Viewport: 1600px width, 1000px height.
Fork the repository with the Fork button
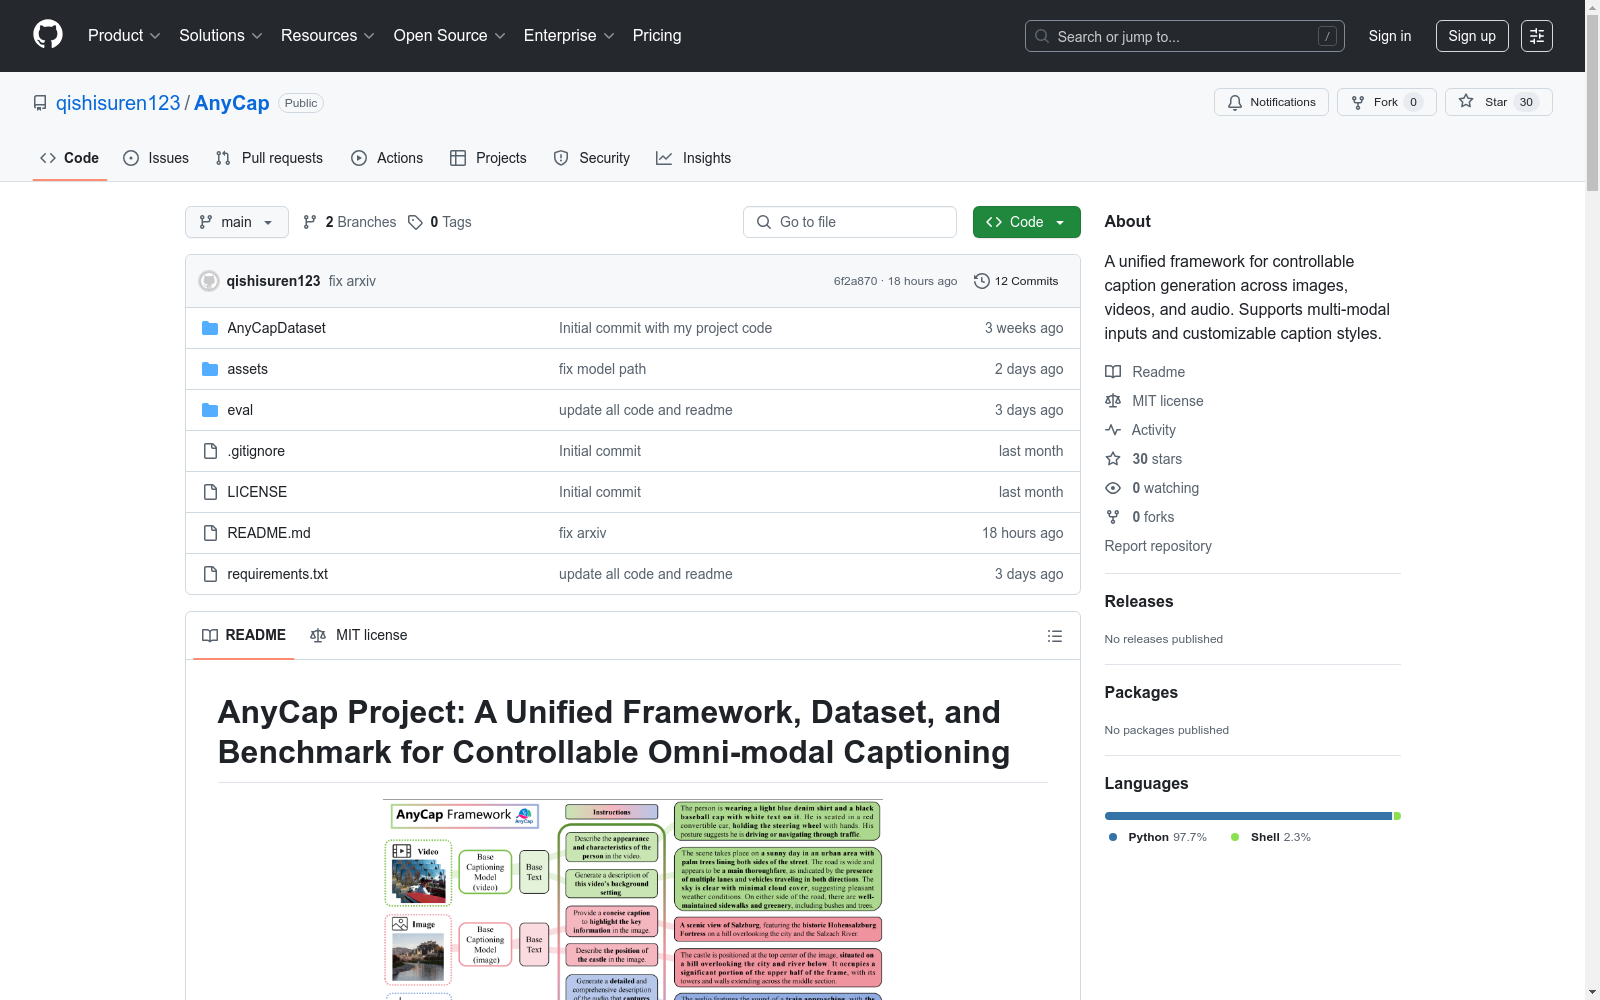pos(1386,102)
